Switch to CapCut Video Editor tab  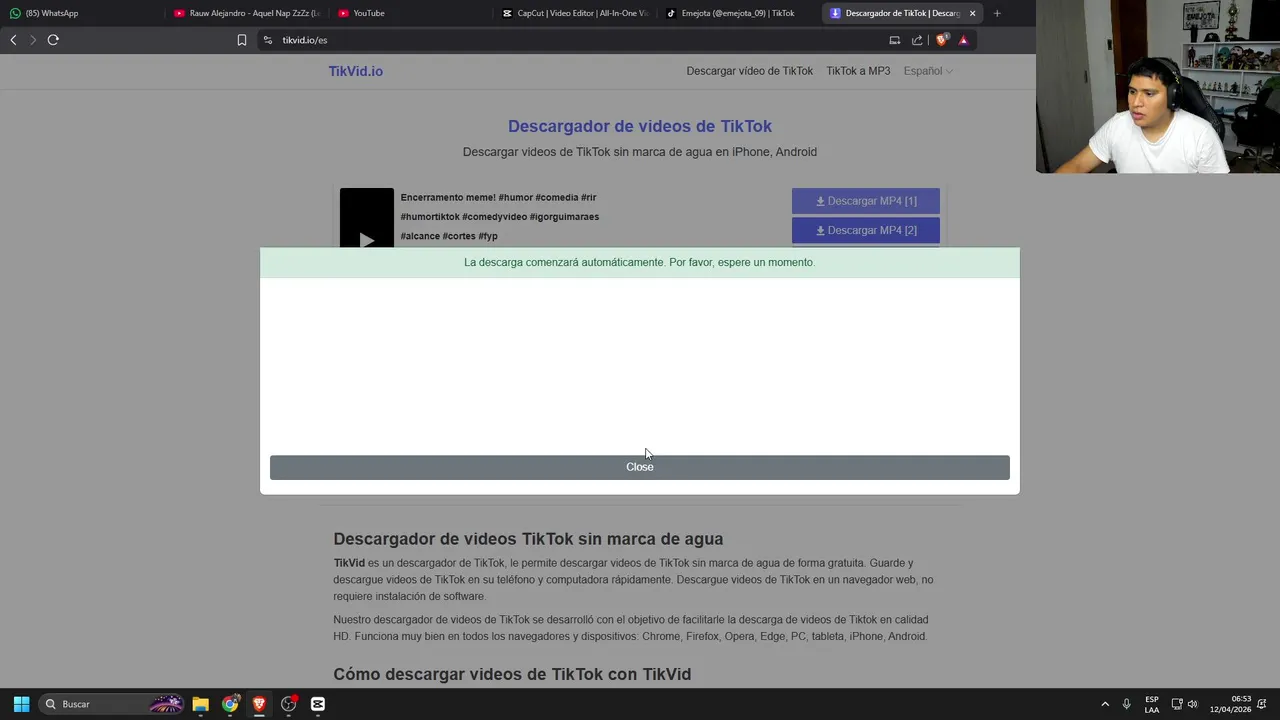tap(575, 13)
